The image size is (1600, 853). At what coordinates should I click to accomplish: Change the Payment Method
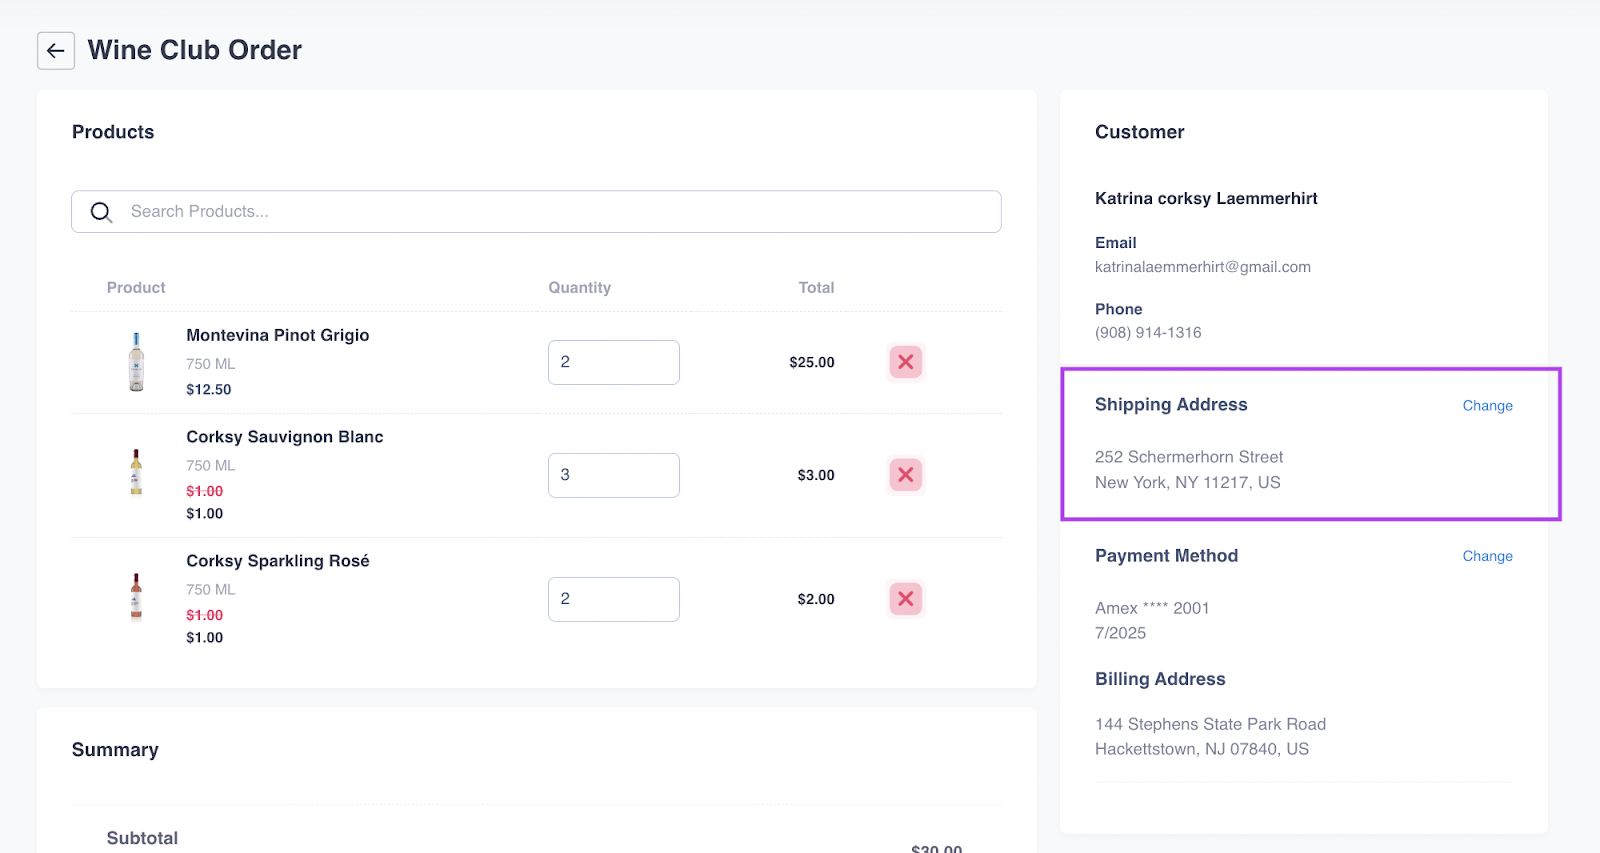pos(1487,556)
